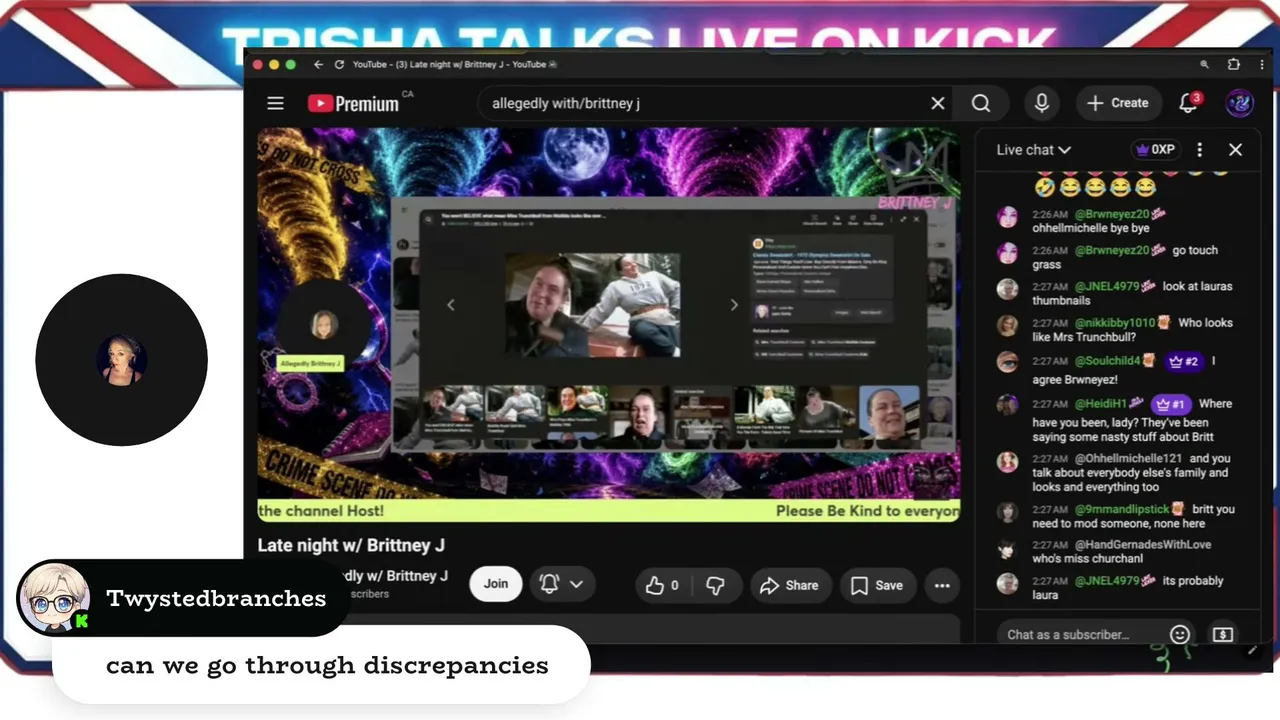The height and width of the screenshot is (720, 1280).
Task: Close the image viewer overlay in stream
Action: pyautogui.click(x=917, y=219)
